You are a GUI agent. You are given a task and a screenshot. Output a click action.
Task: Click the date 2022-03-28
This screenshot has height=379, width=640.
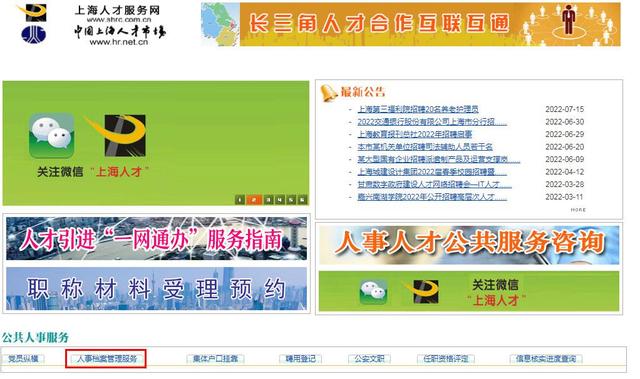click(564, 184)
